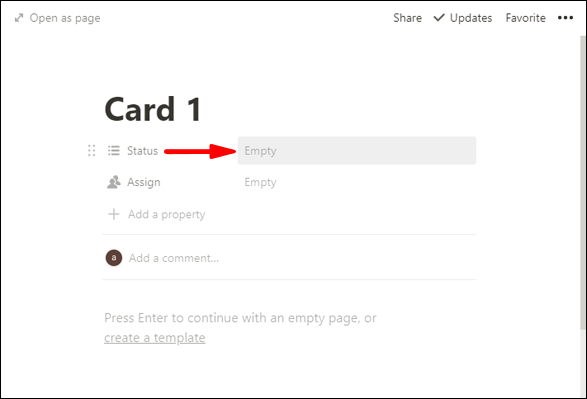Follow the create a template link
Image resolution: width=587 pixels, height=399 pixels.
point(155,338)
